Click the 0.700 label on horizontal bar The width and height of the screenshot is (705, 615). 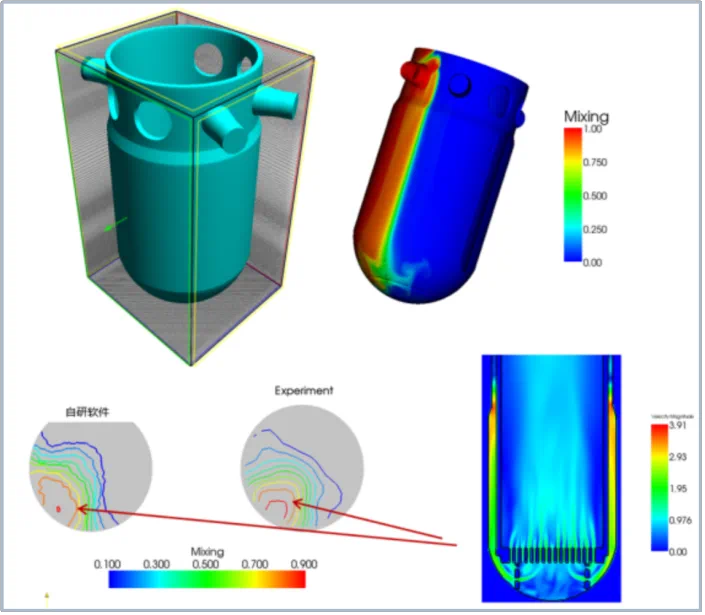tap(256, 565)
